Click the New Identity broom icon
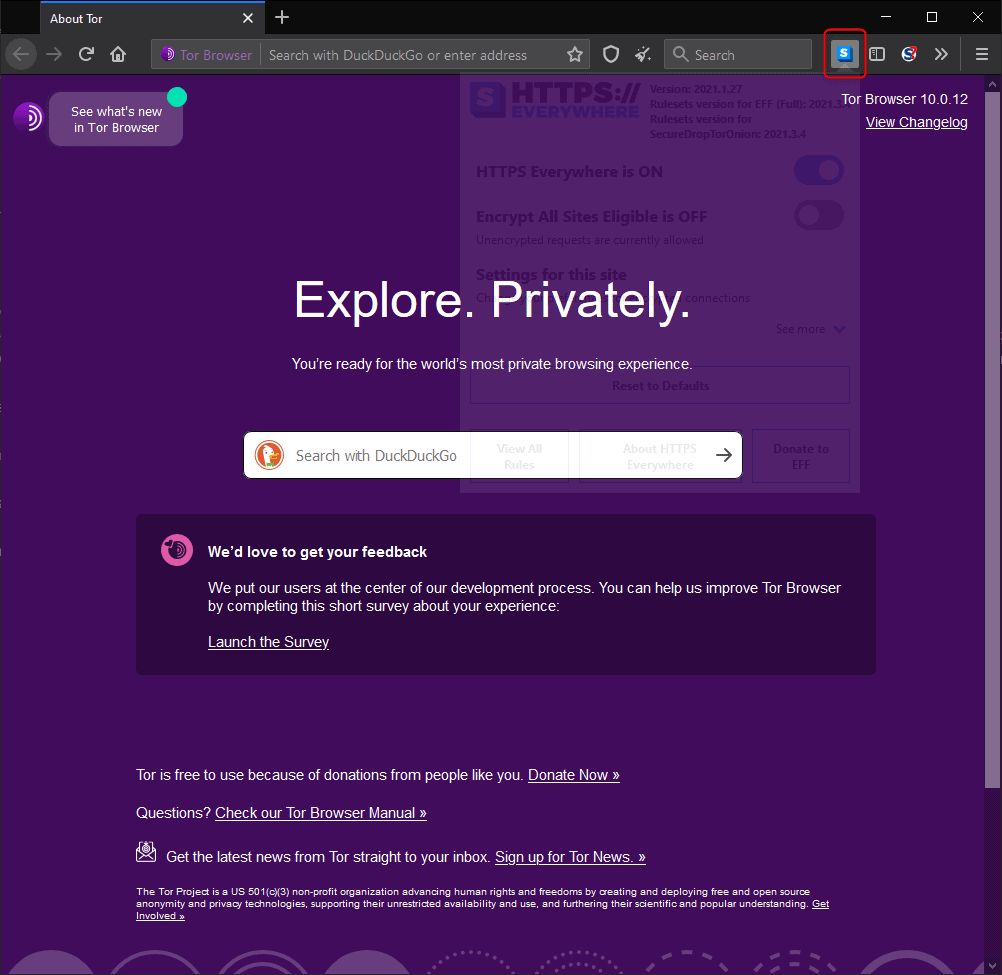Viewport: 1002px width, 975px height. pos(643,55)
